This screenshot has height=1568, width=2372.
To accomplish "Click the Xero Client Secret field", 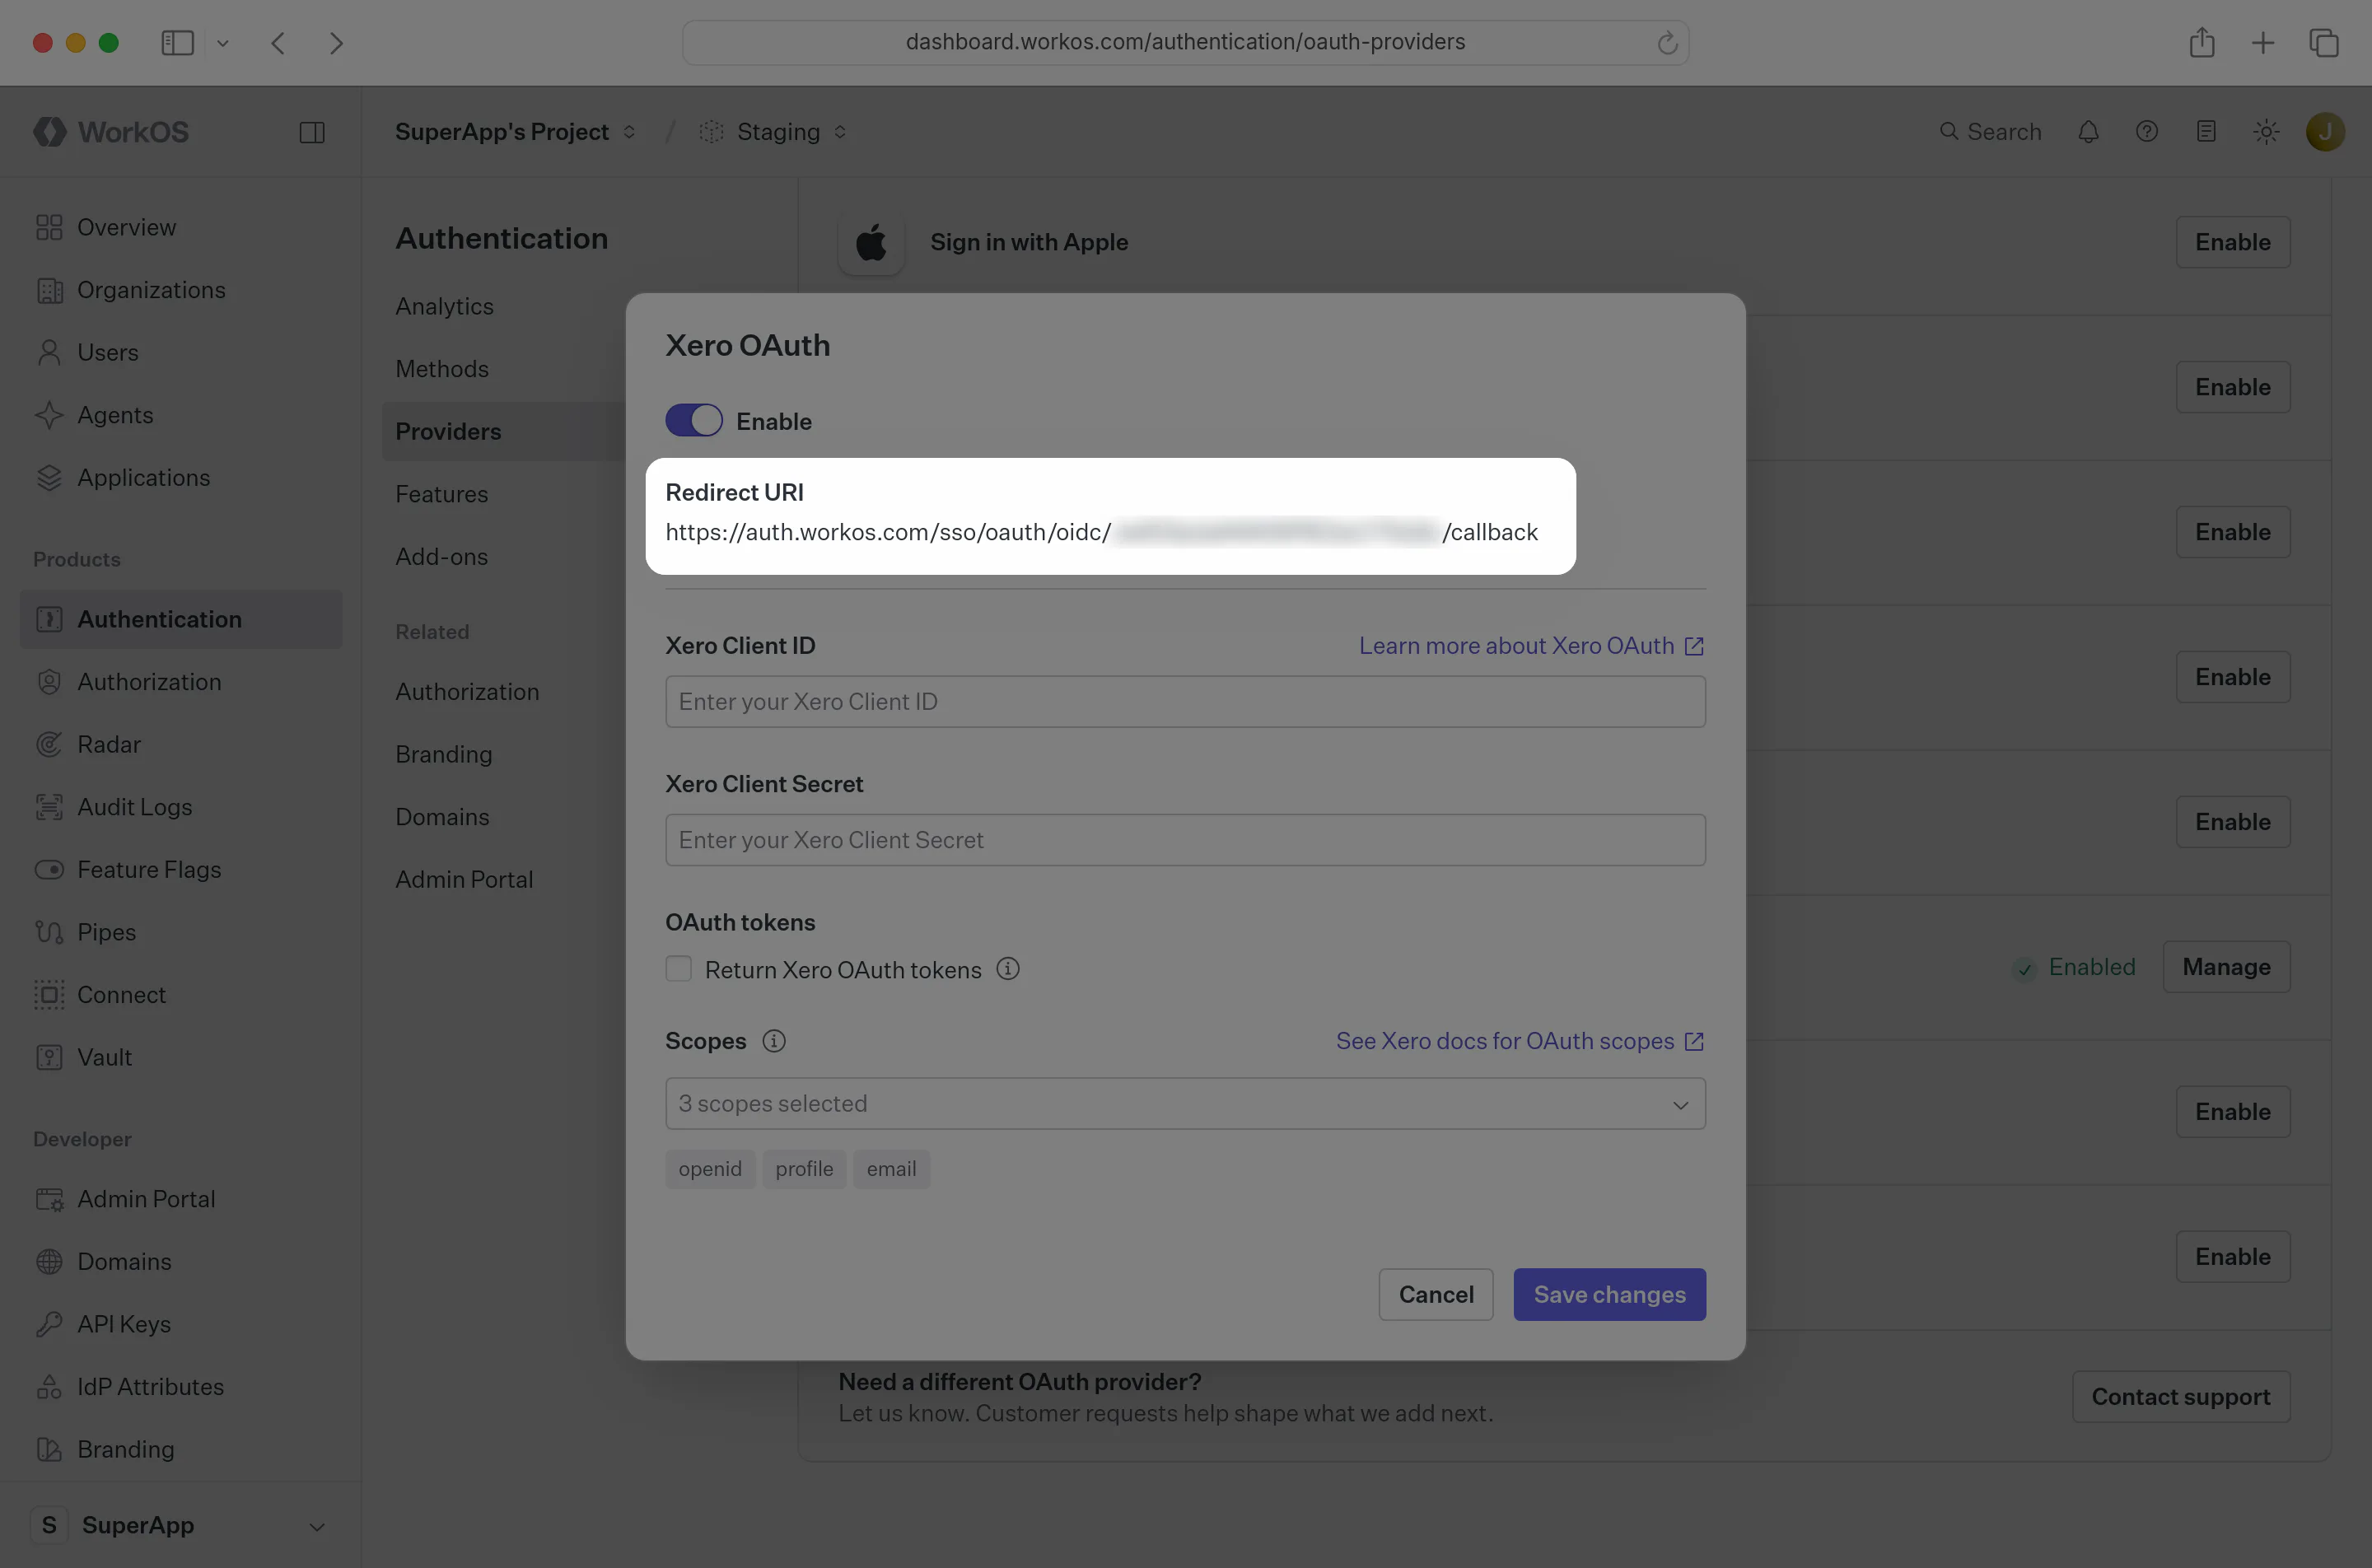I will pyautogui.click(x=1185, y=840).
